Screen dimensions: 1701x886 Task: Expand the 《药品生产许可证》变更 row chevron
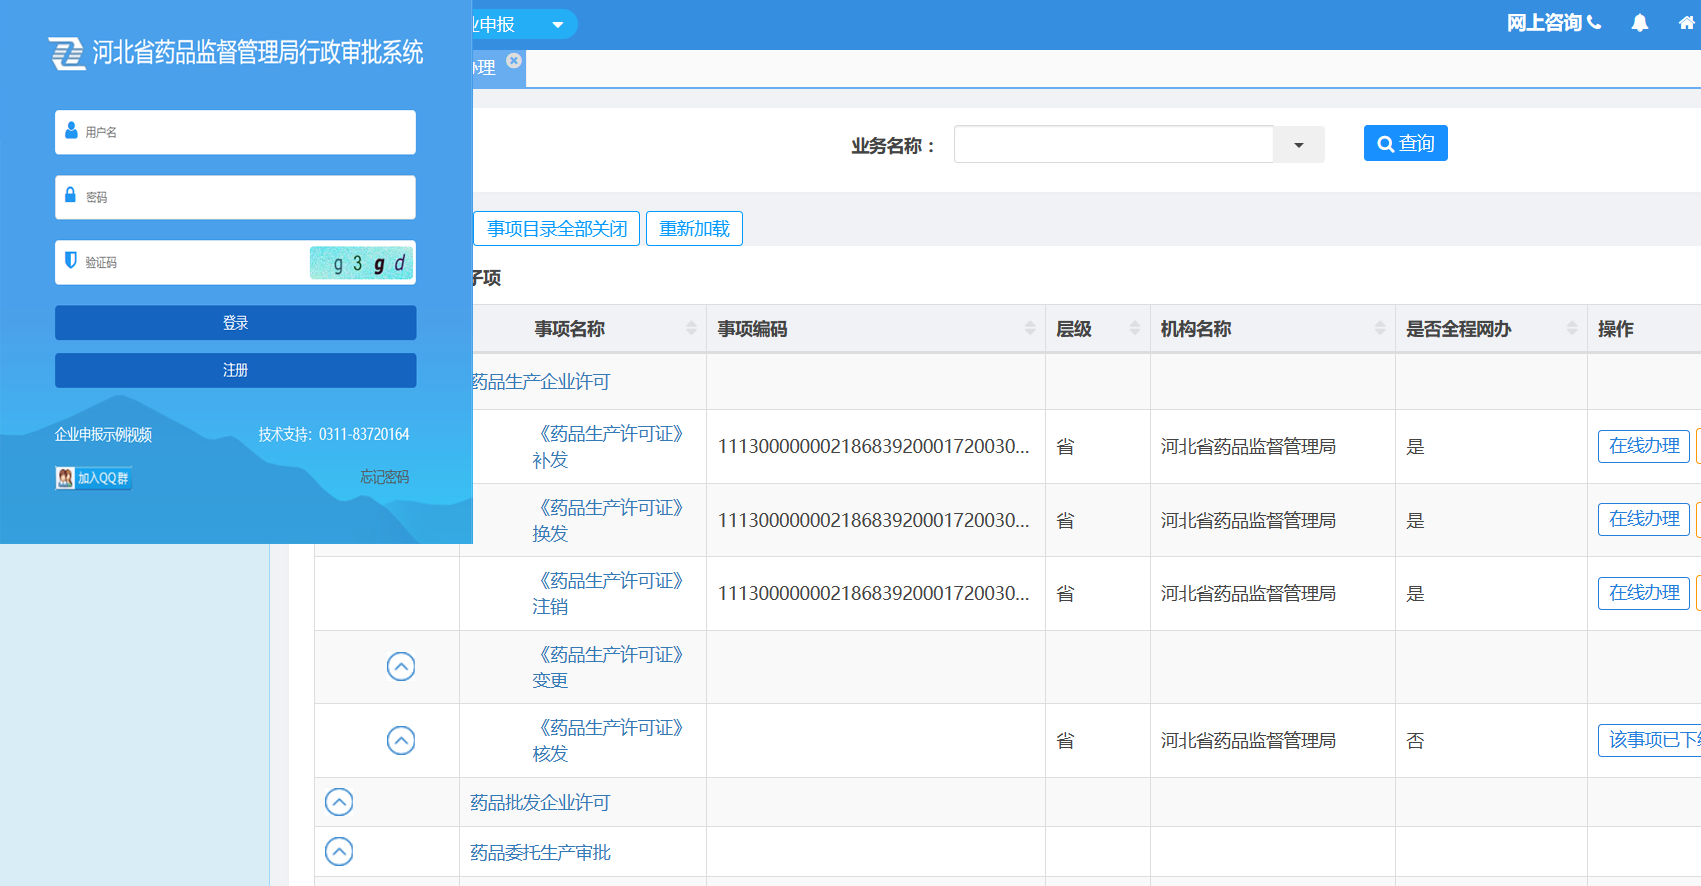401,666
